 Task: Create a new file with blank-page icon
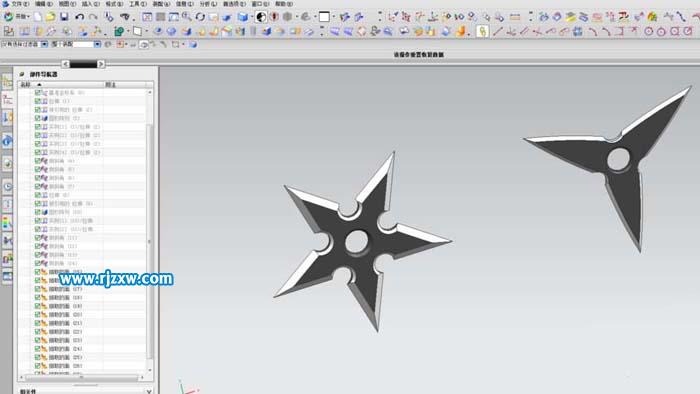(38, 17)
